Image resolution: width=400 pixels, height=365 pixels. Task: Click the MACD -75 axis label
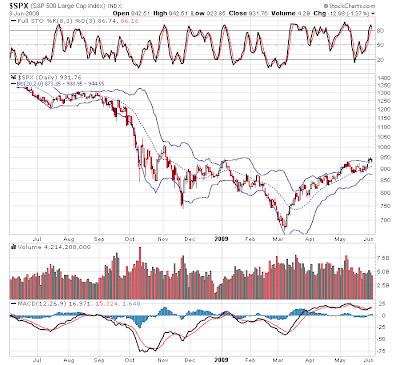tap(382, 351)
